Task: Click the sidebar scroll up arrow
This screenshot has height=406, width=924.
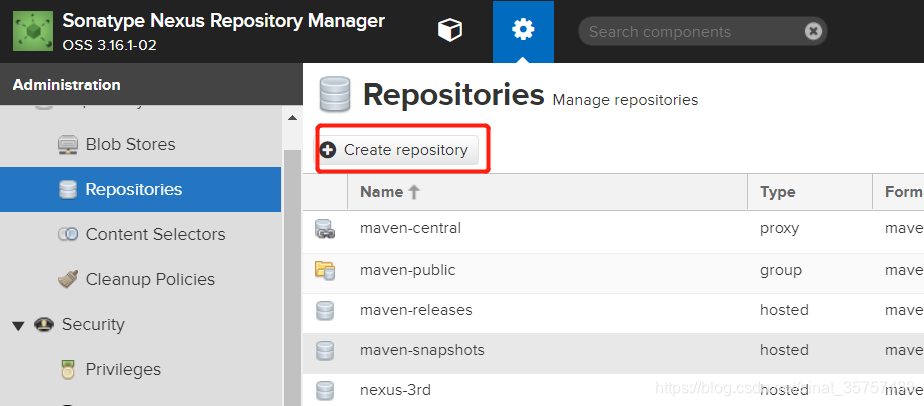Action: [292, 117]
